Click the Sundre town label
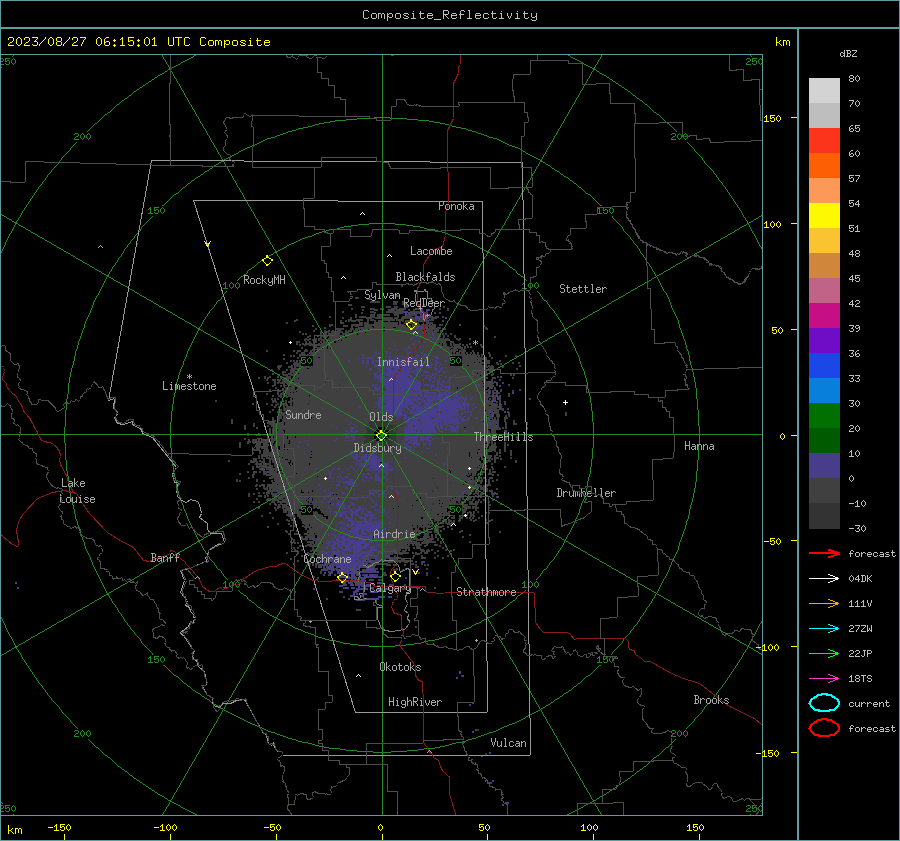Screen dimensions: 900x841 point(303,414)
